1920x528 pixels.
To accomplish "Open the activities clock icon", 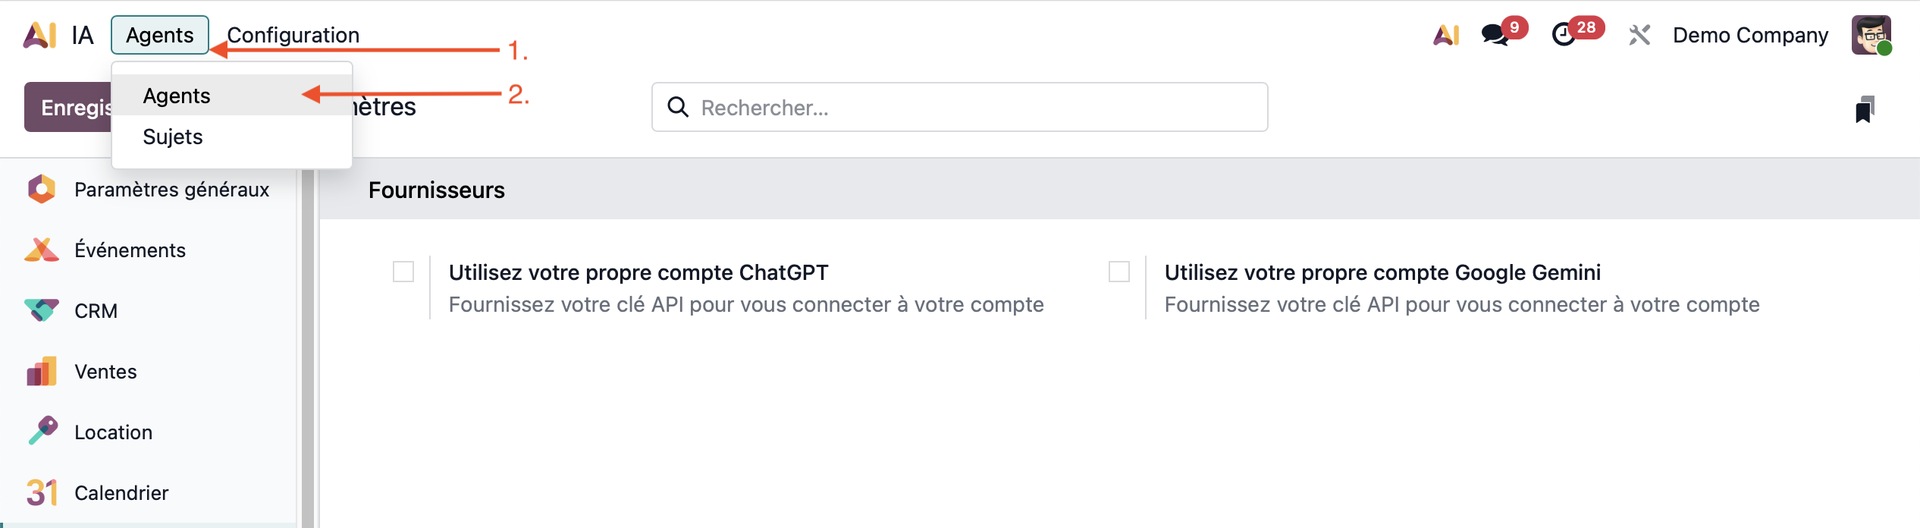I will tap(1564, 35).
